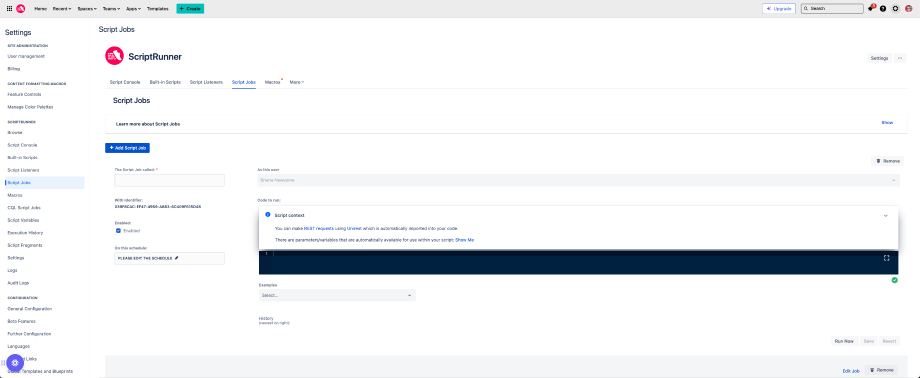920x378 pixels.
Task: Click the Script Job name input field
Action: (x=170, y=180)
